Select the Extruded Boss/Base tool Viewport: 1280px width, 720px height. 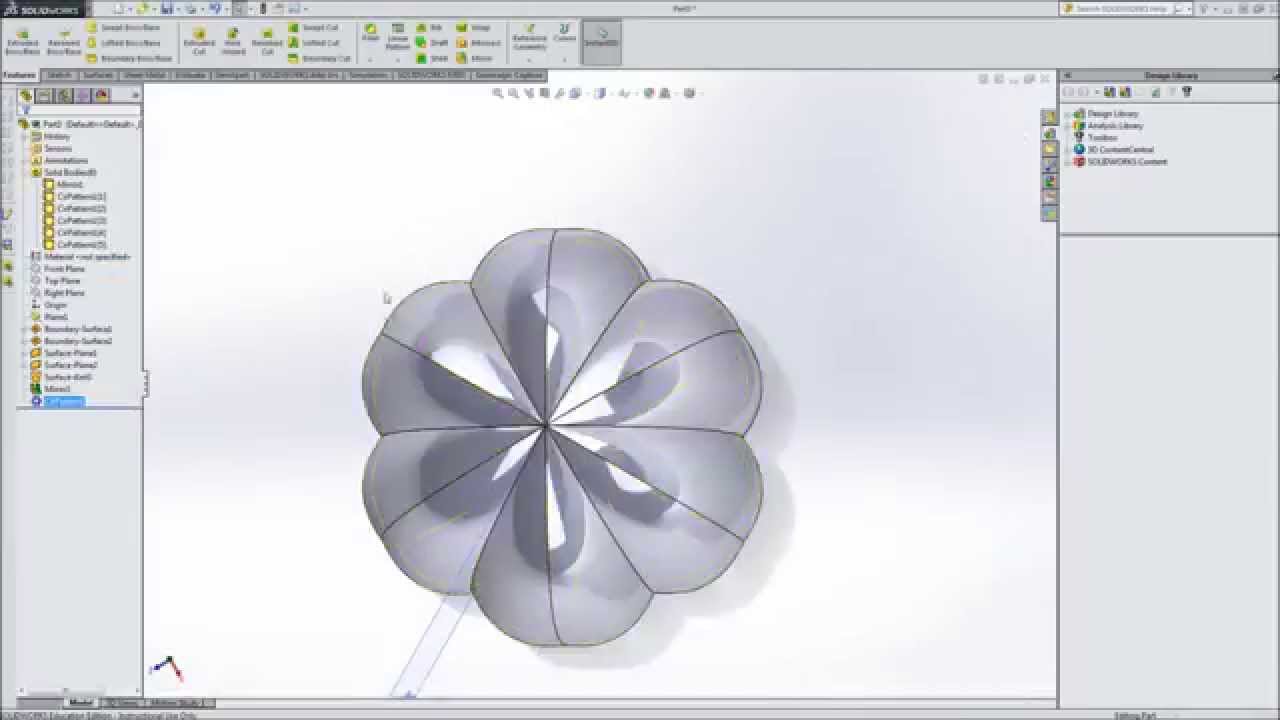[x=22, y=41]
